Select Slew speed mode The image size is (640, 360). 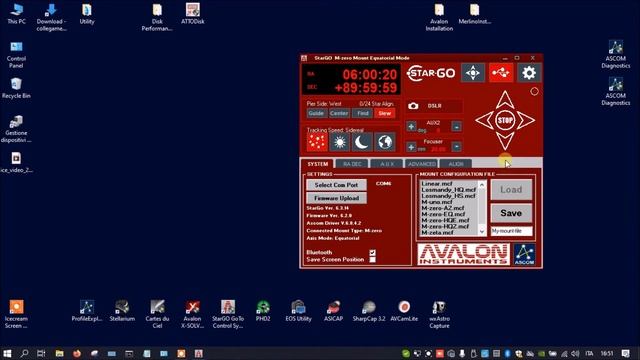click(x=385, y=113)
